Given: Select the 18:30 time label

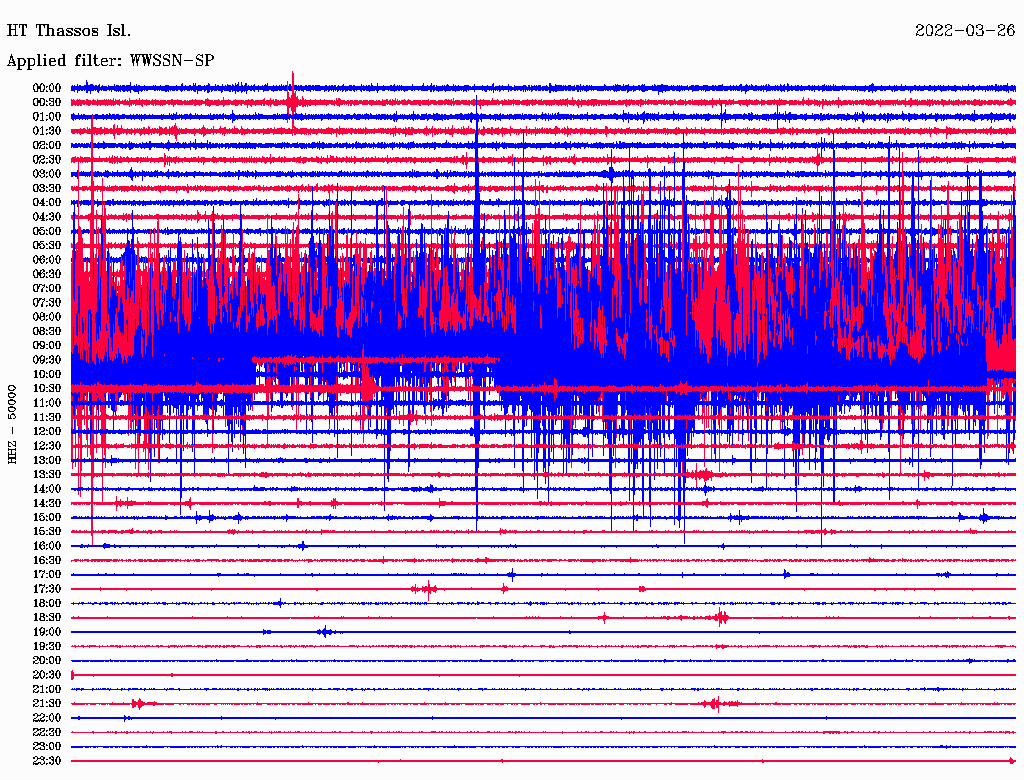Looking at the screenshot, I should [x=47, y=617].
